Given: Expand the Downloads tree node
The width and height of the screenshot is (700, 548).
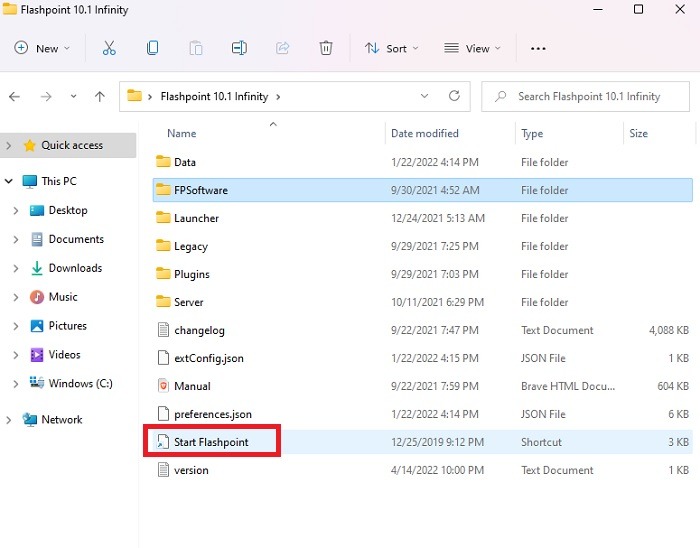Looking at the screenshot, I should point(16,268).
